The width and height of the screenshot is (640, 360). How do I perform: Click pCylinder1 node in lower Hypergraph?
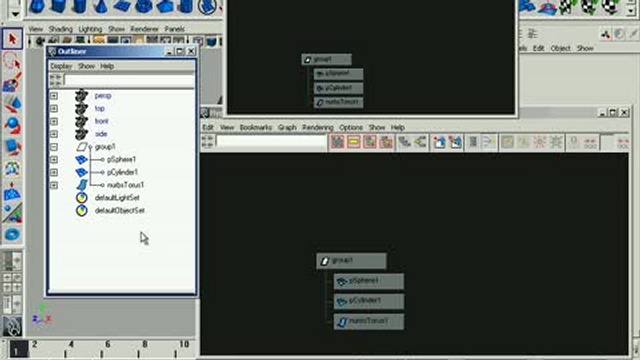(x=369, y=302)
